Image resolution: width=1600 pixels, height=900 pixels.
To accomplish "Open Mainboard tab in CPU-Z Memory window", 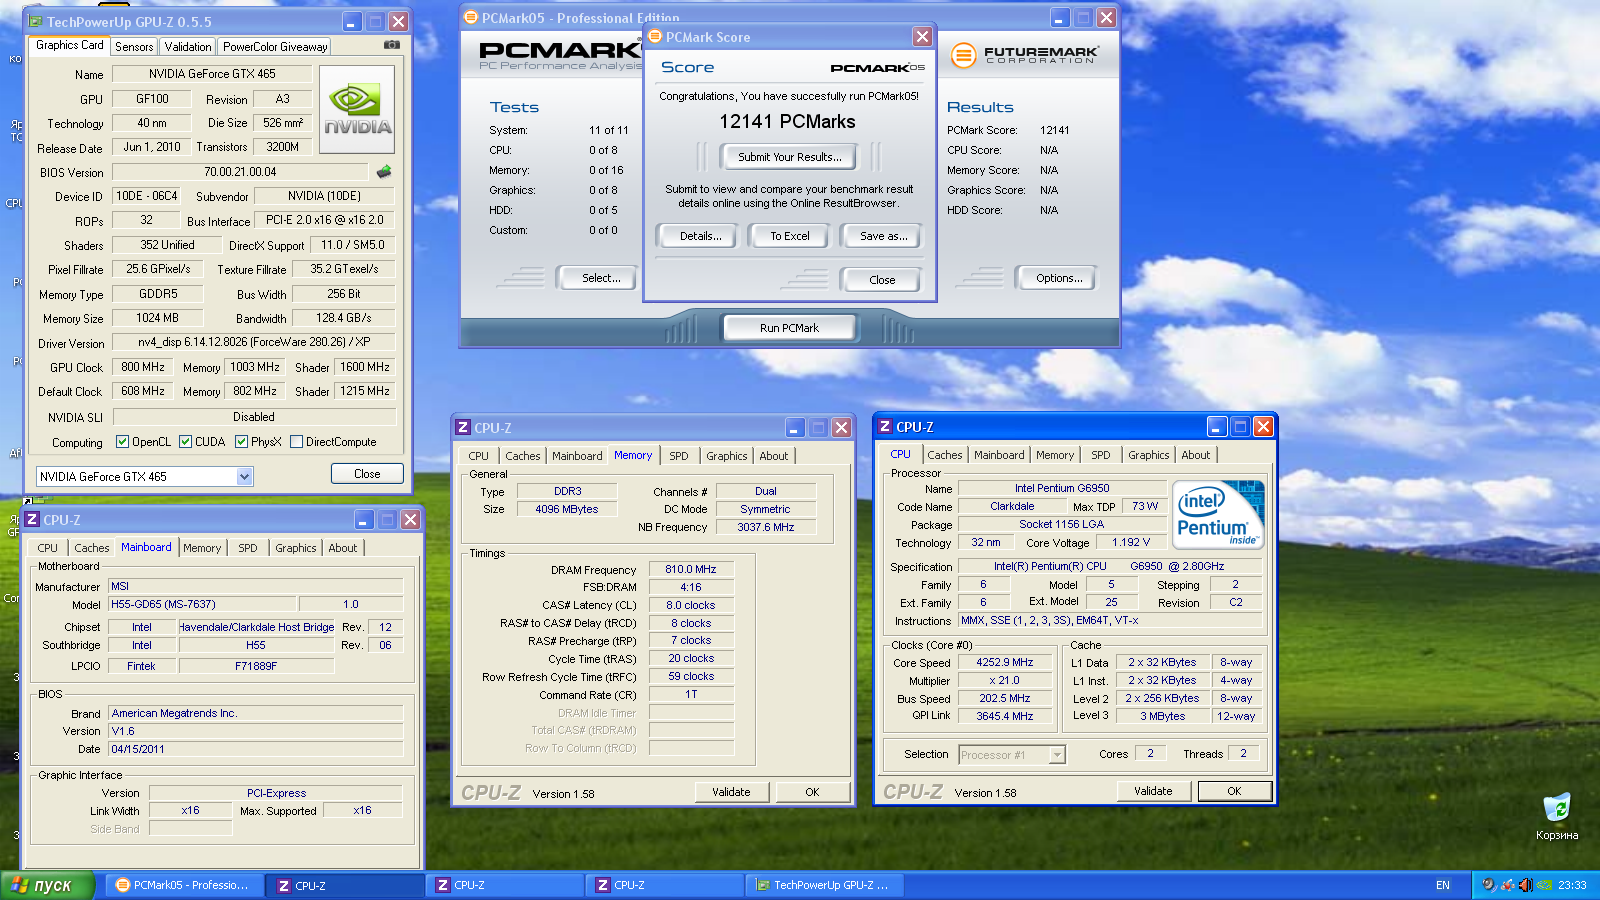I will (x=577, y=456).
